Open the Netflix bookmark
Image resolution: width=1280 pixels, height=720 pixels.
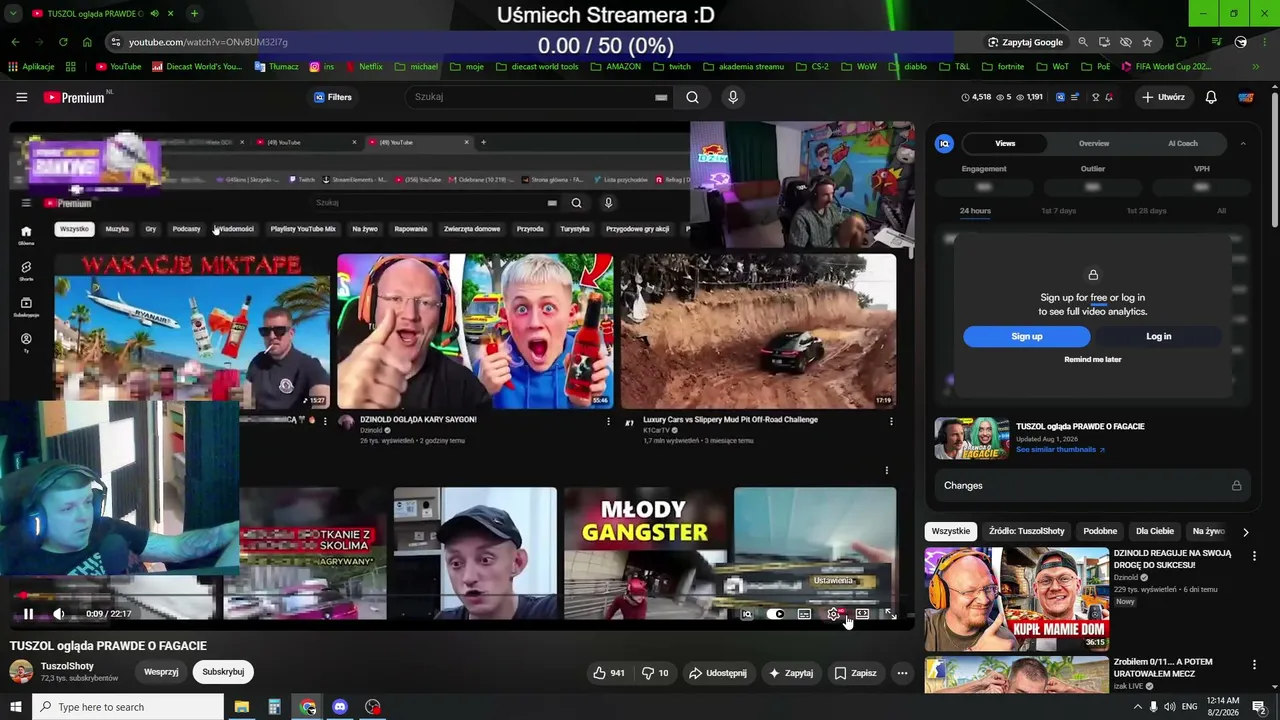363,67
